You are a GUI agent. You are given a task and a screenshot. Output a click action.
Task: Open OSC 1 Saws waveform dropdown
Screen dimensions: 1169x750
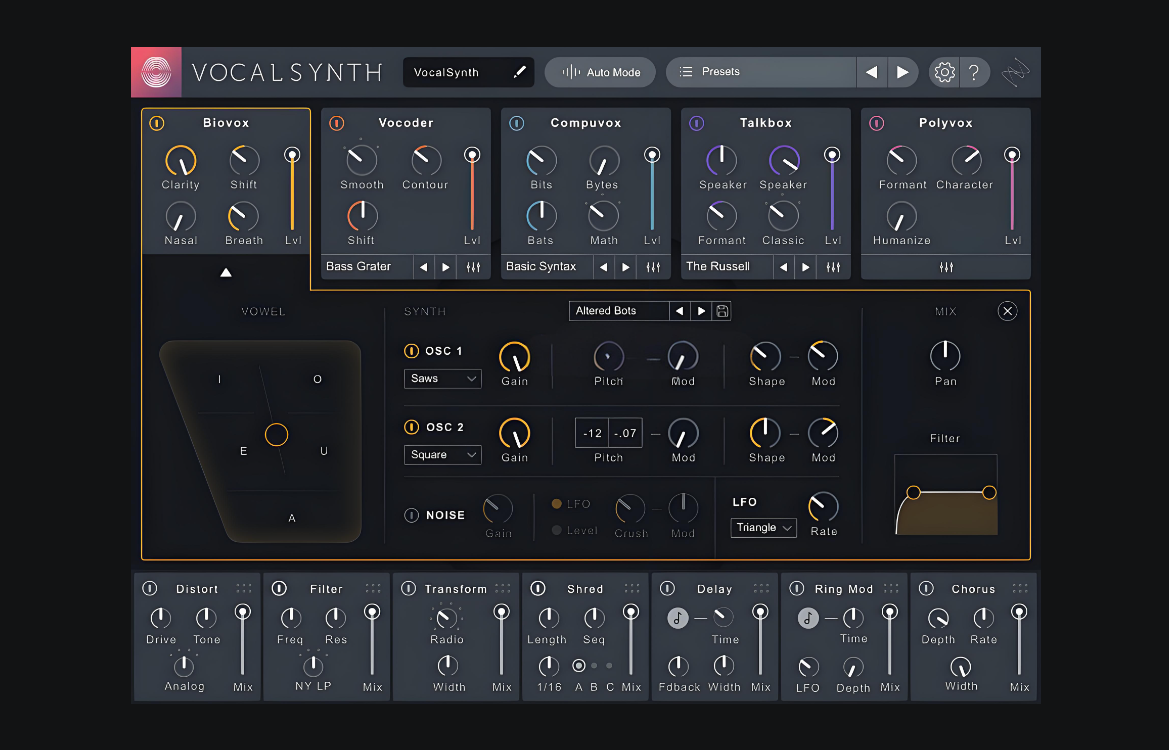443,379
